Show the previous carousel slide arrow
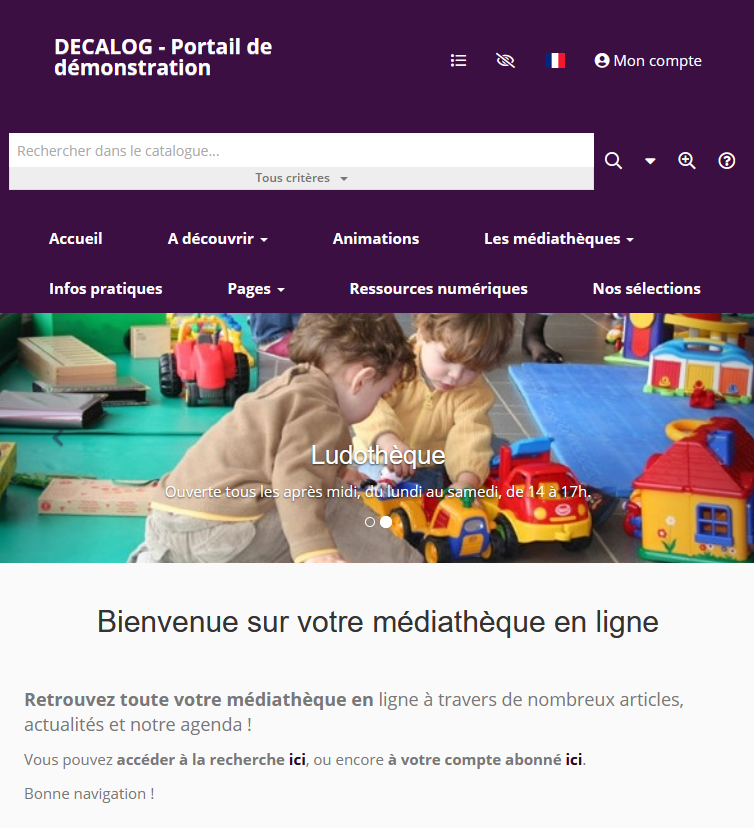This screenshot has width=754, height=828. 57,438
